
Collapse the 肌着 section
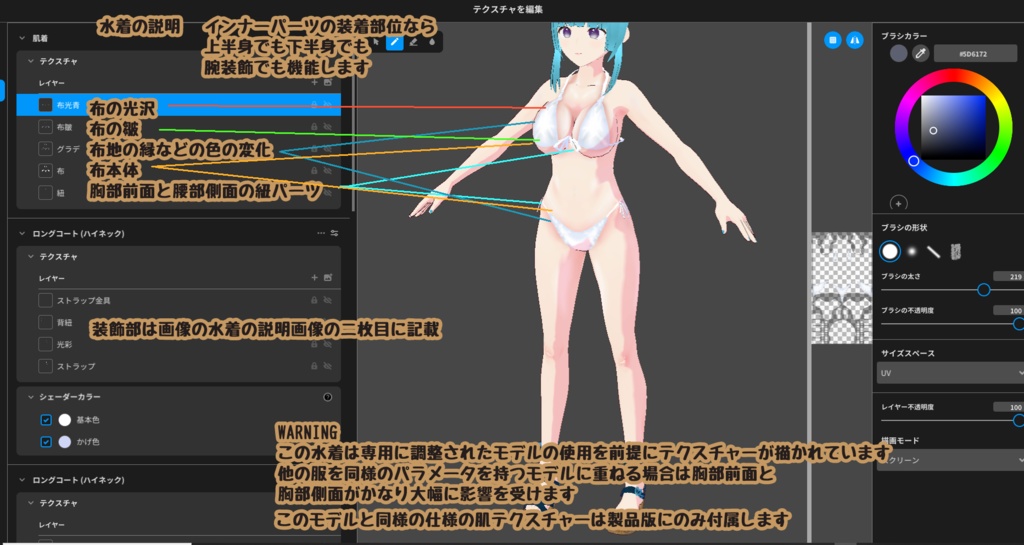22,39
